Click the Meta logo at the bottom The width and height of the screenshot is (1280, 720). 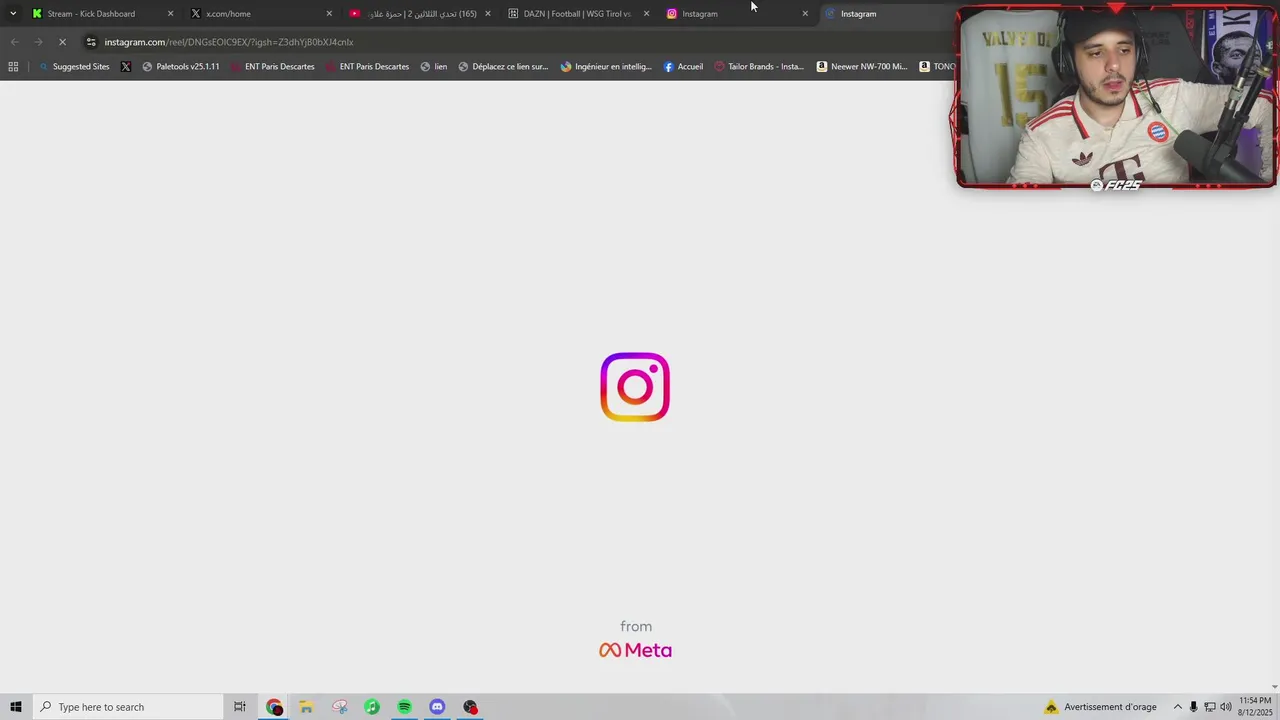[635, 650]
